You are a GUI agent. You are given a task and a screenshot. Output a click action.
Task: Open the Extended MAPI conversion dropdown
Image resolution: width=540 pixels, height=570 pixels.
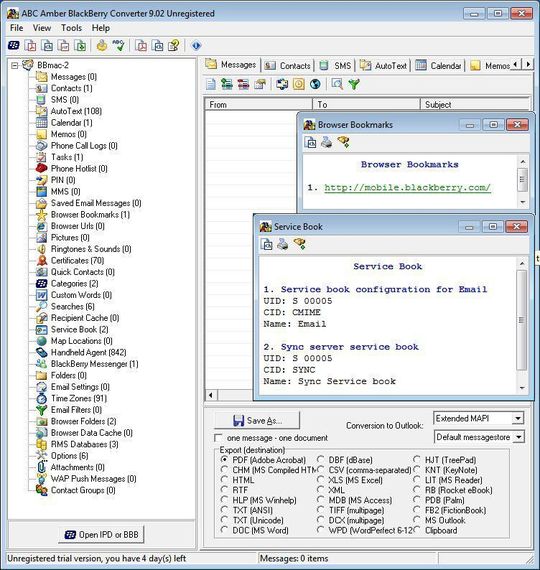tap(518, 418)
